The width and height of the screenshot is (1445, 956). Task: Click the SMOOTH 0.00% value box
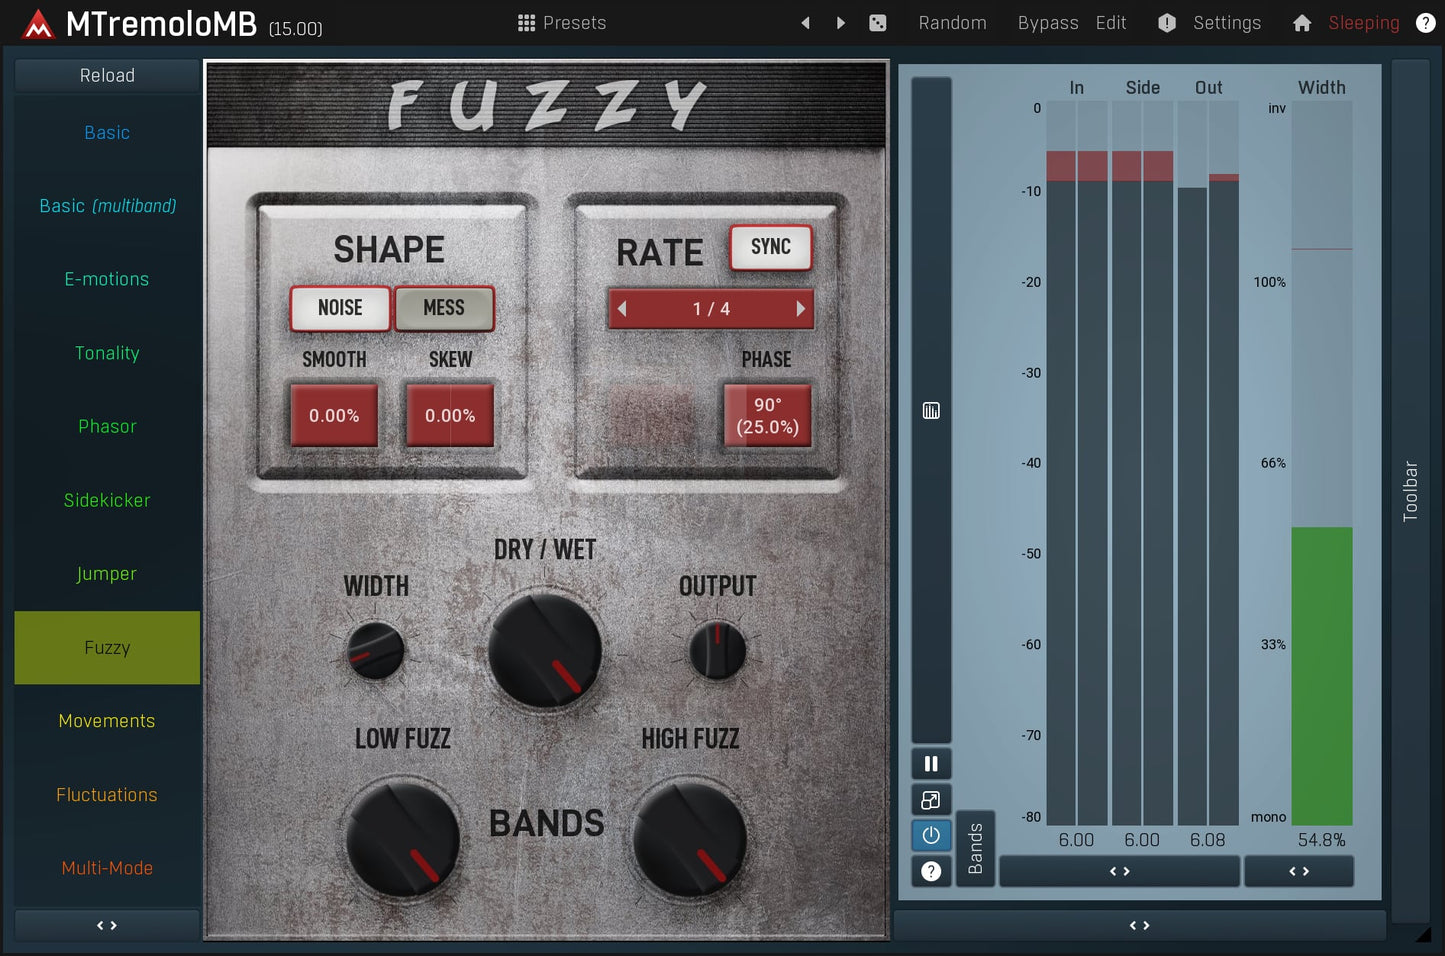click(x=334, y=415)
